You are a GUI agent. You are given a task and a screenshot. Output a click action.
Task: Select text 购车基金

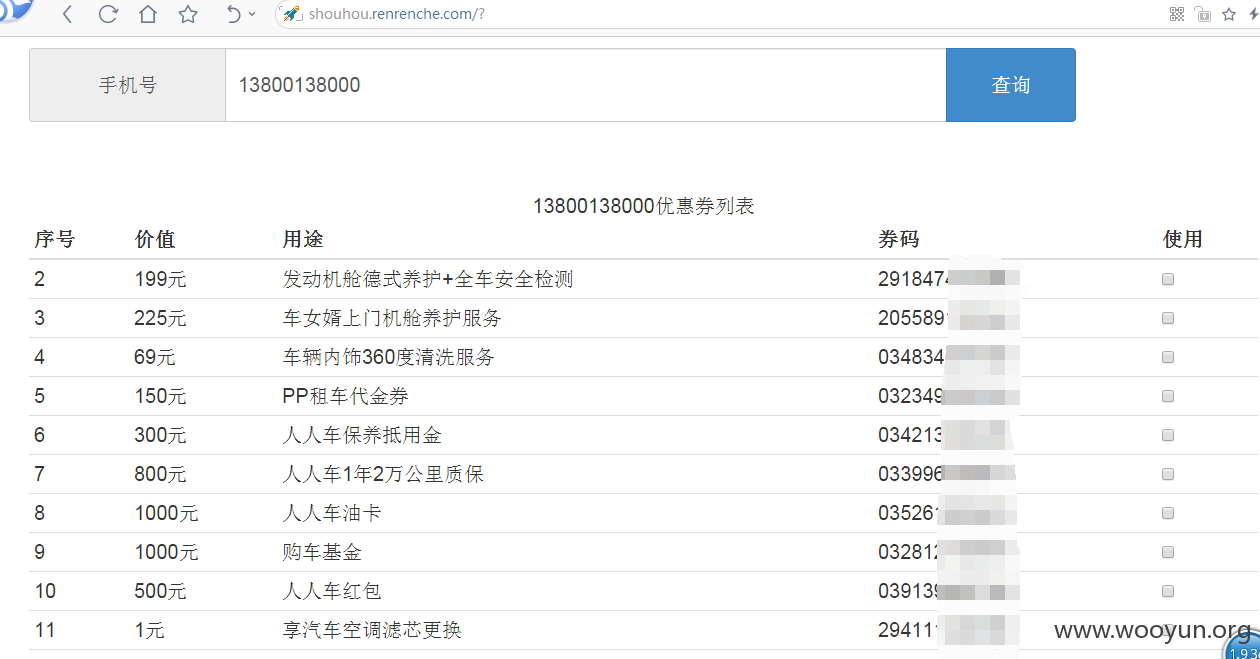[x=322, y=552]
